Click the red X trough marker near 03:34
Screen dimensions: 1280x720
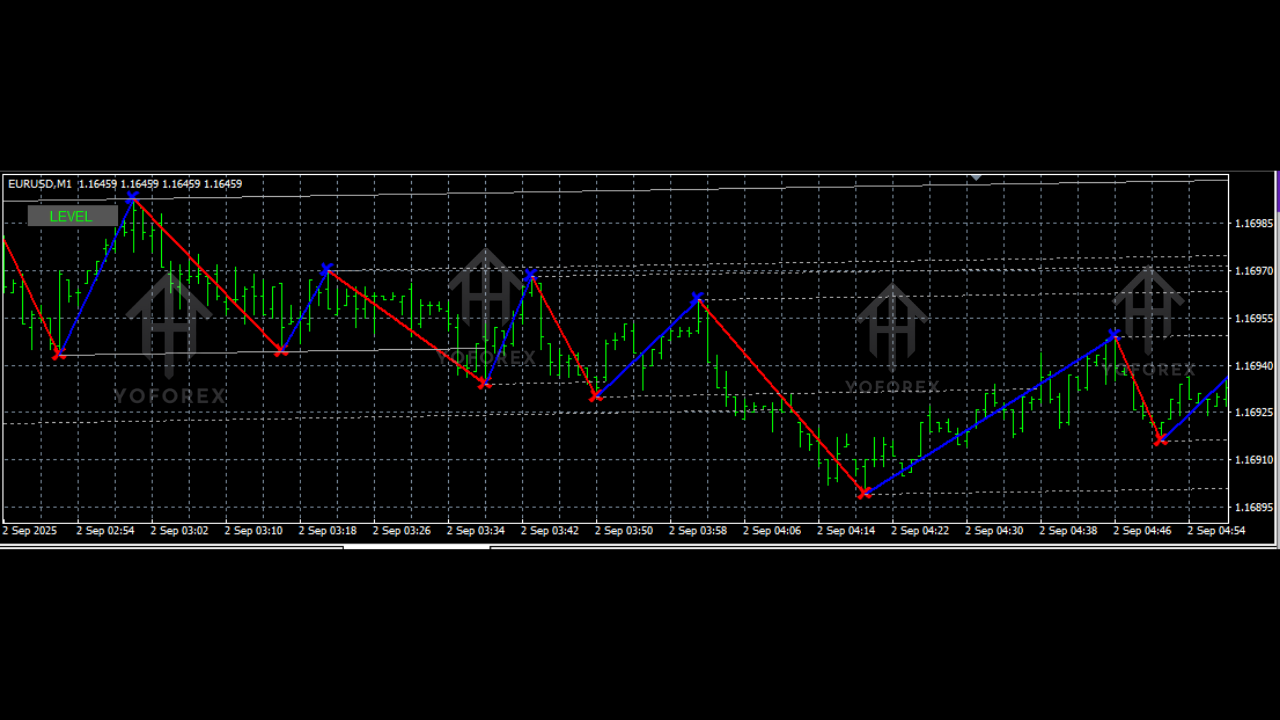click(x=486, y=383)
